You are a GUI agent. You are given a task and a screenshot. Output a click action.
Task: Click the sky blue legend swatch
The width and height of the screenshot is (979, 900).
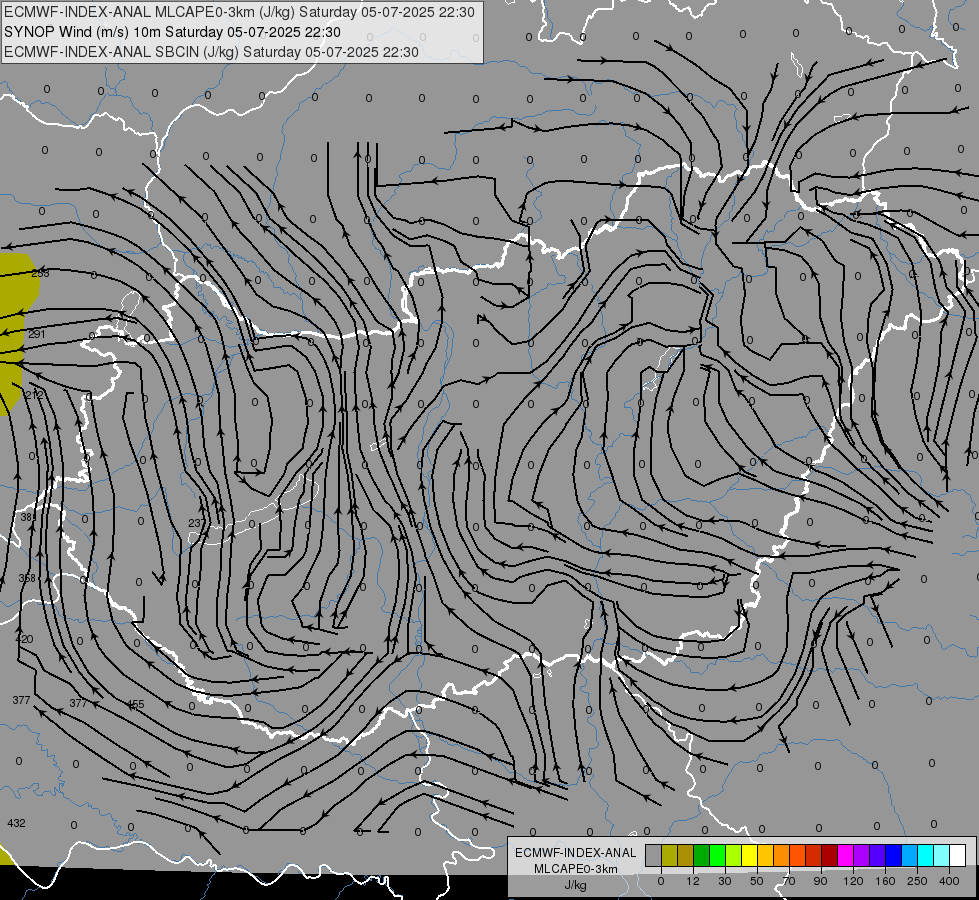[910, 855]
